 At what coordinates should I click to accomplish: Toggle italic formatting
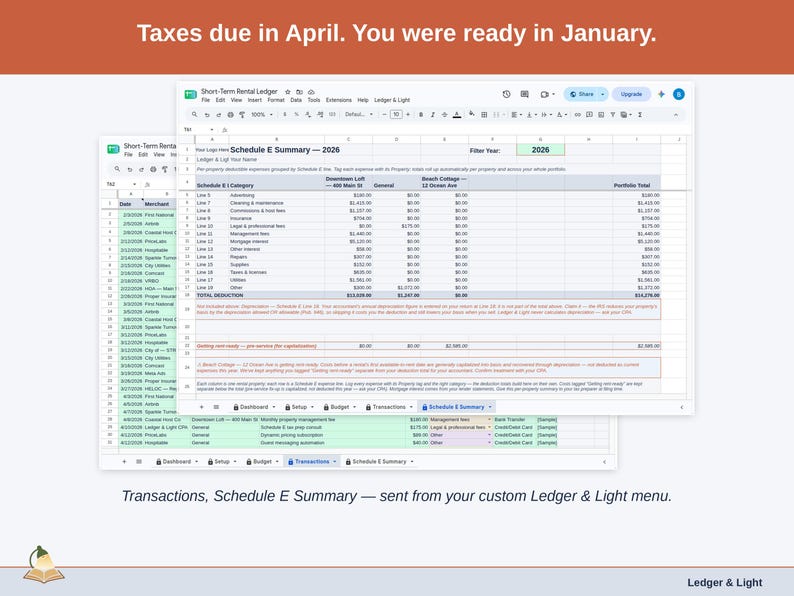(432, 115)
